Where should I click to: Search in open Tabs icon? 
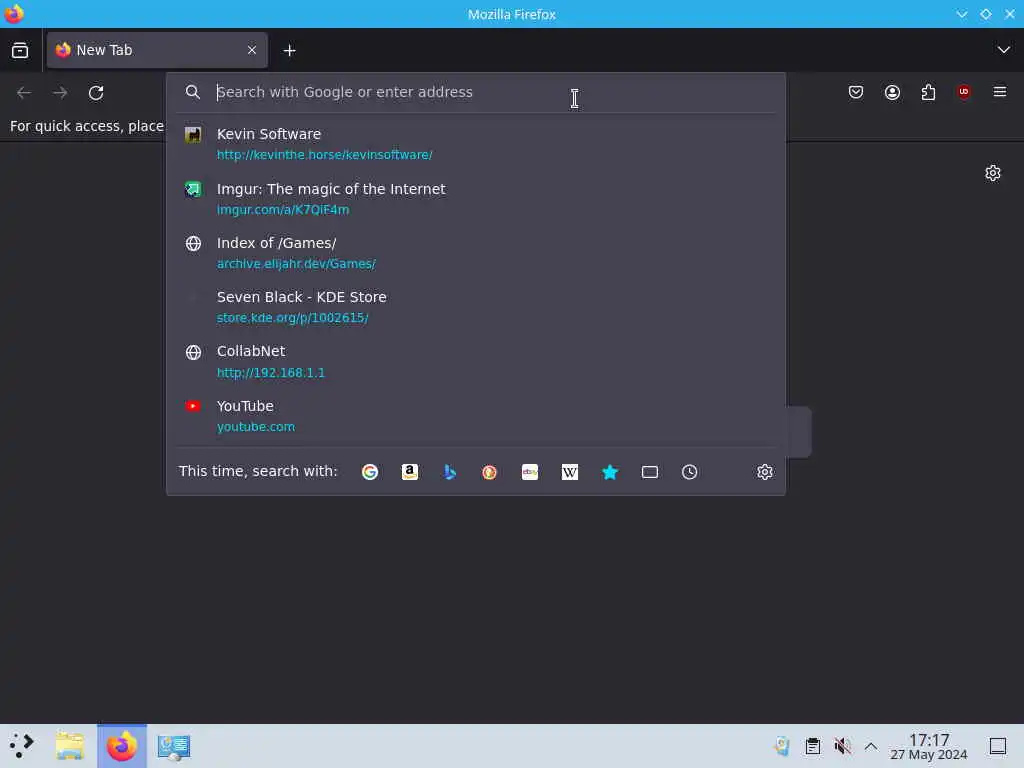pos(650,472)
